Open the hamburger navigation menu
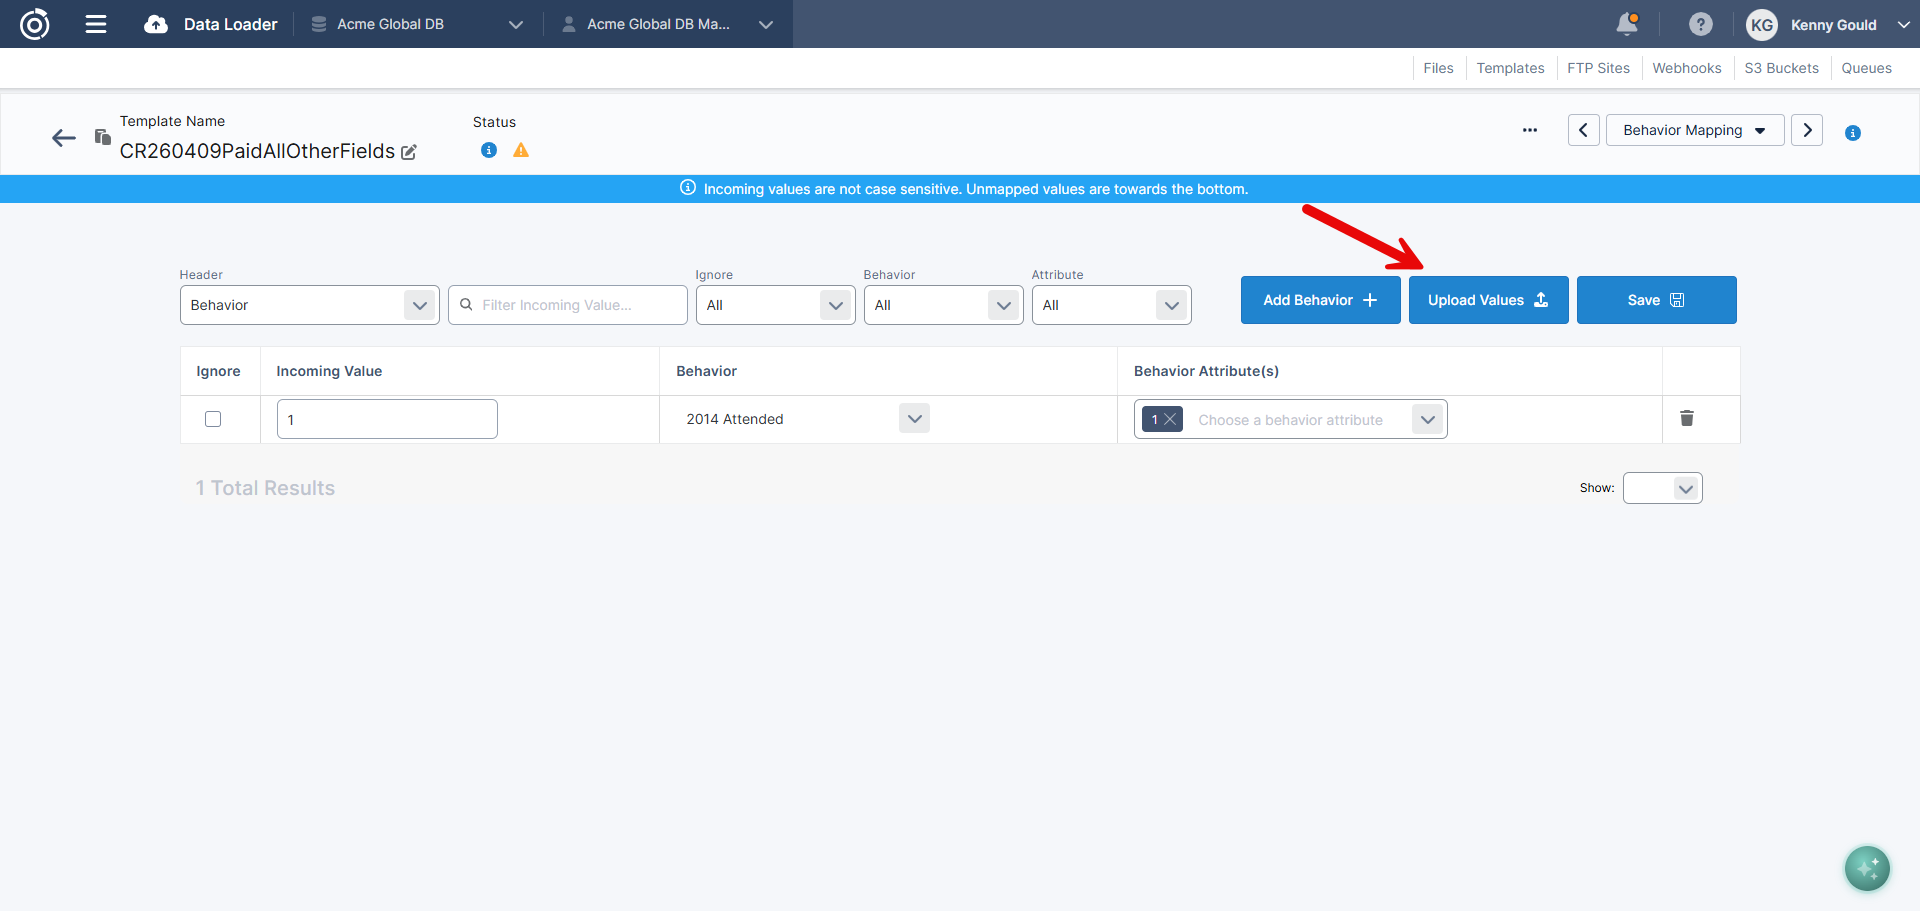Image resolution: width=1920 pixels, height=911 pixels. pyautogui.click(x=96, y=24)
